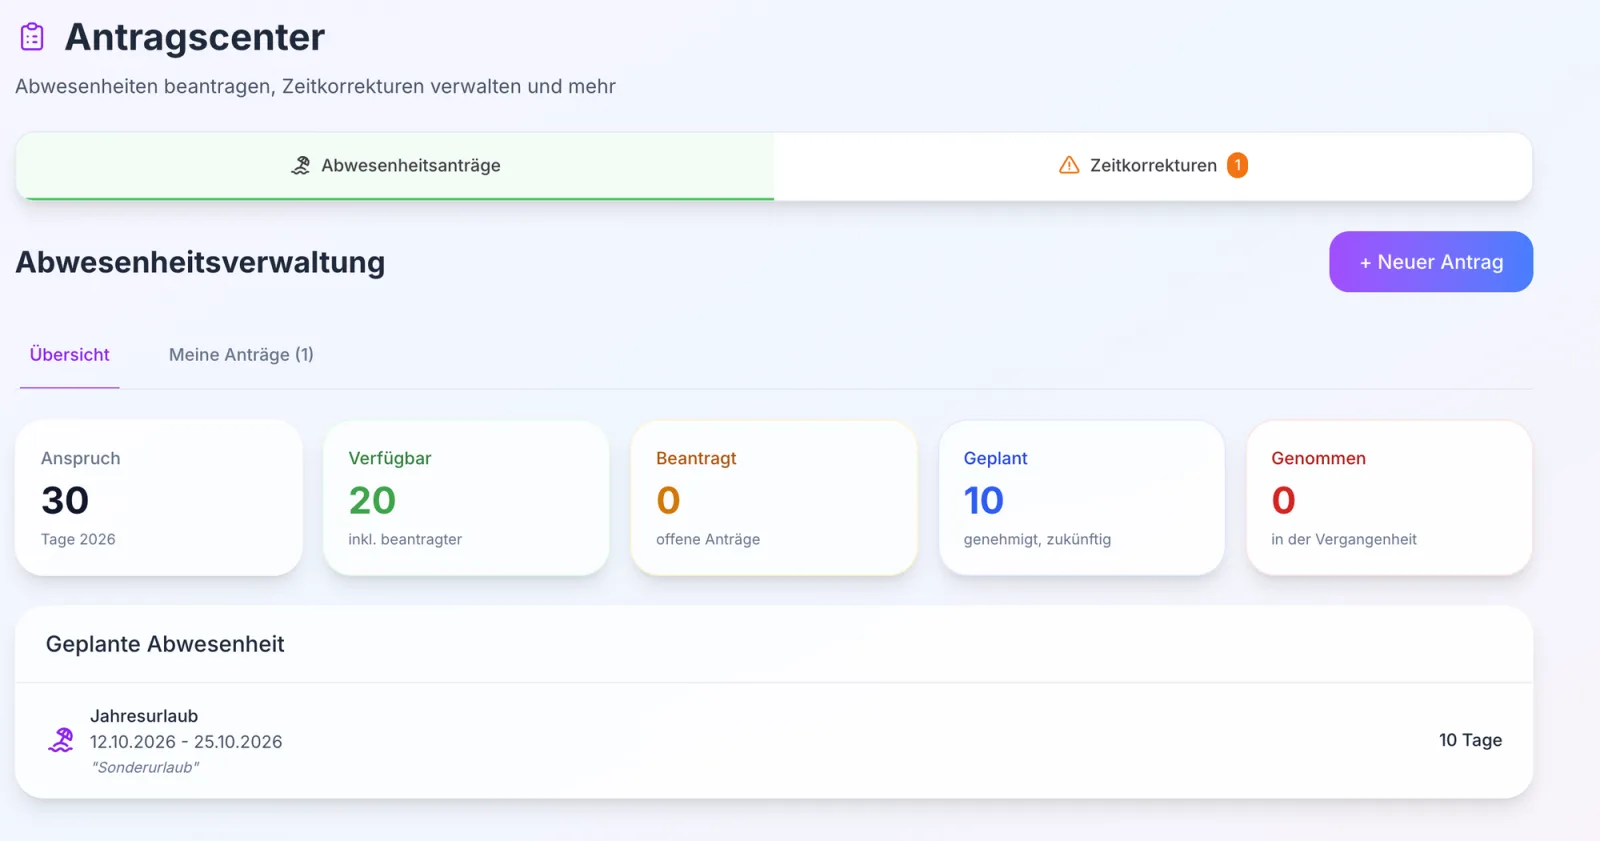Viewport: 1600px width, 841px height.
Task: Click the "Sonderurlaub" note text
Action: (145, 768)
